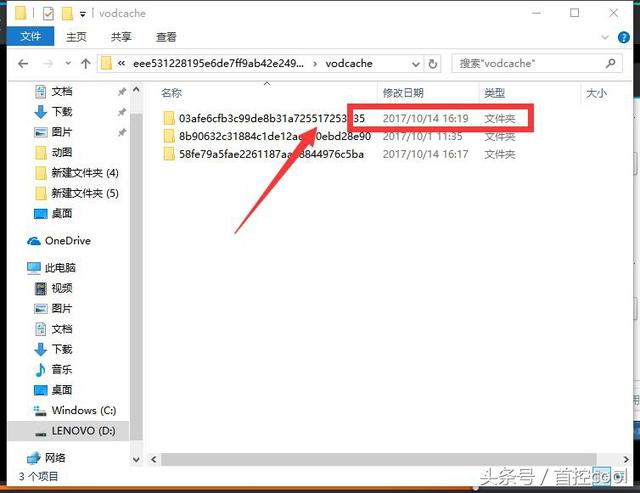Refresh the vodcache folder view
Viewport: 640px width, 493px height.
pos(433,63)
